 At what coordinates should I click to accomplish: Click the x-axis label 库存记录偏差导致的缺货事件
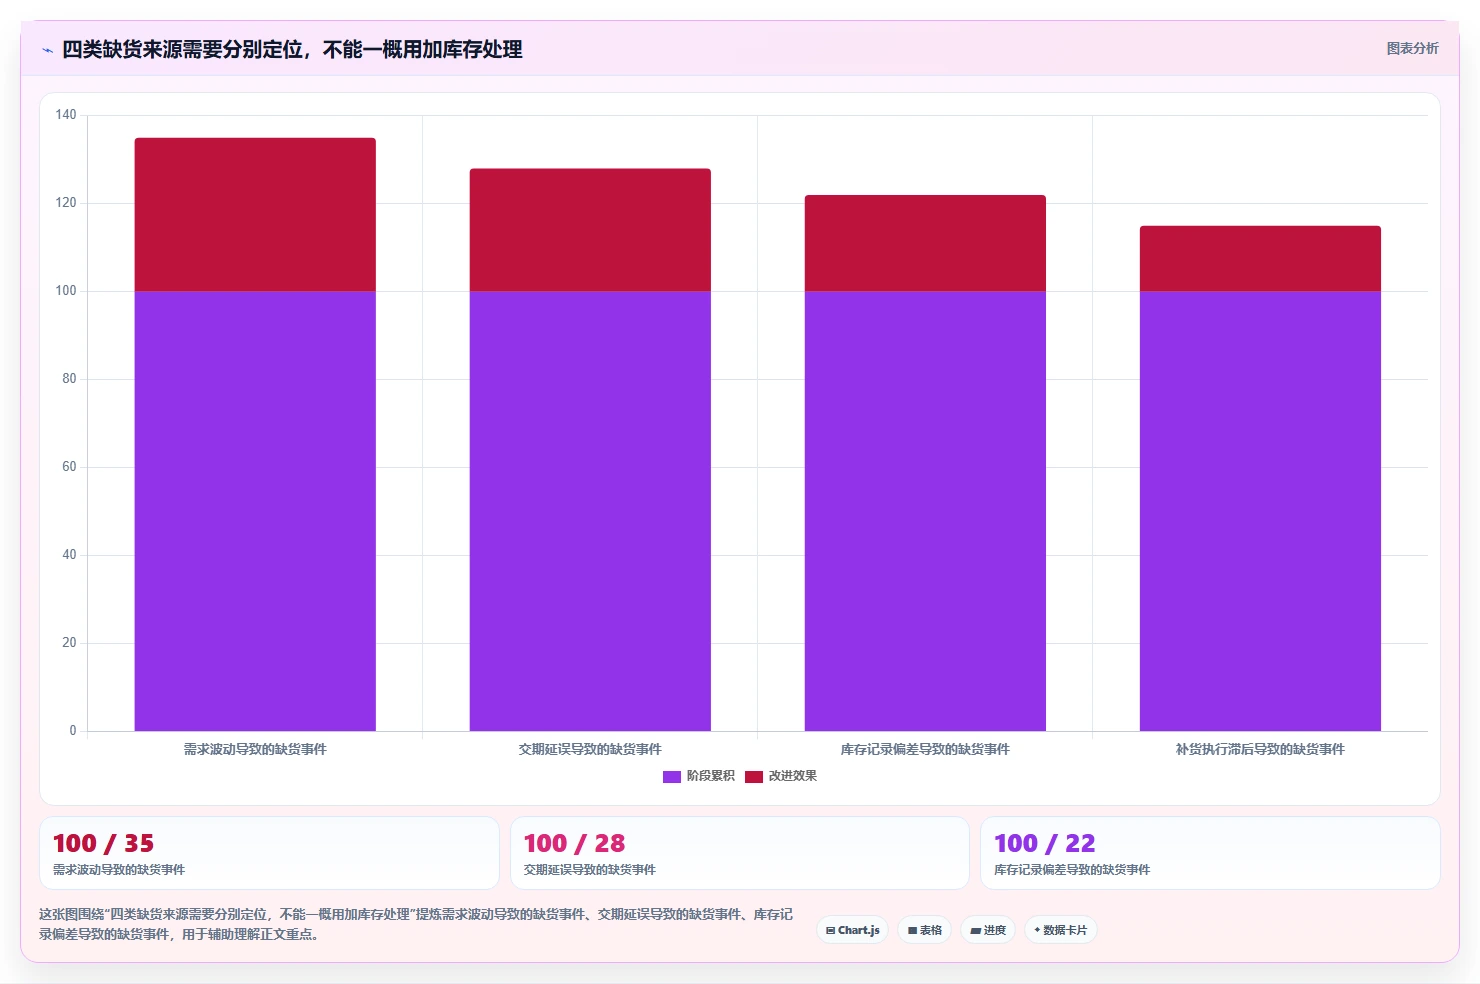[x=925, y=749]
